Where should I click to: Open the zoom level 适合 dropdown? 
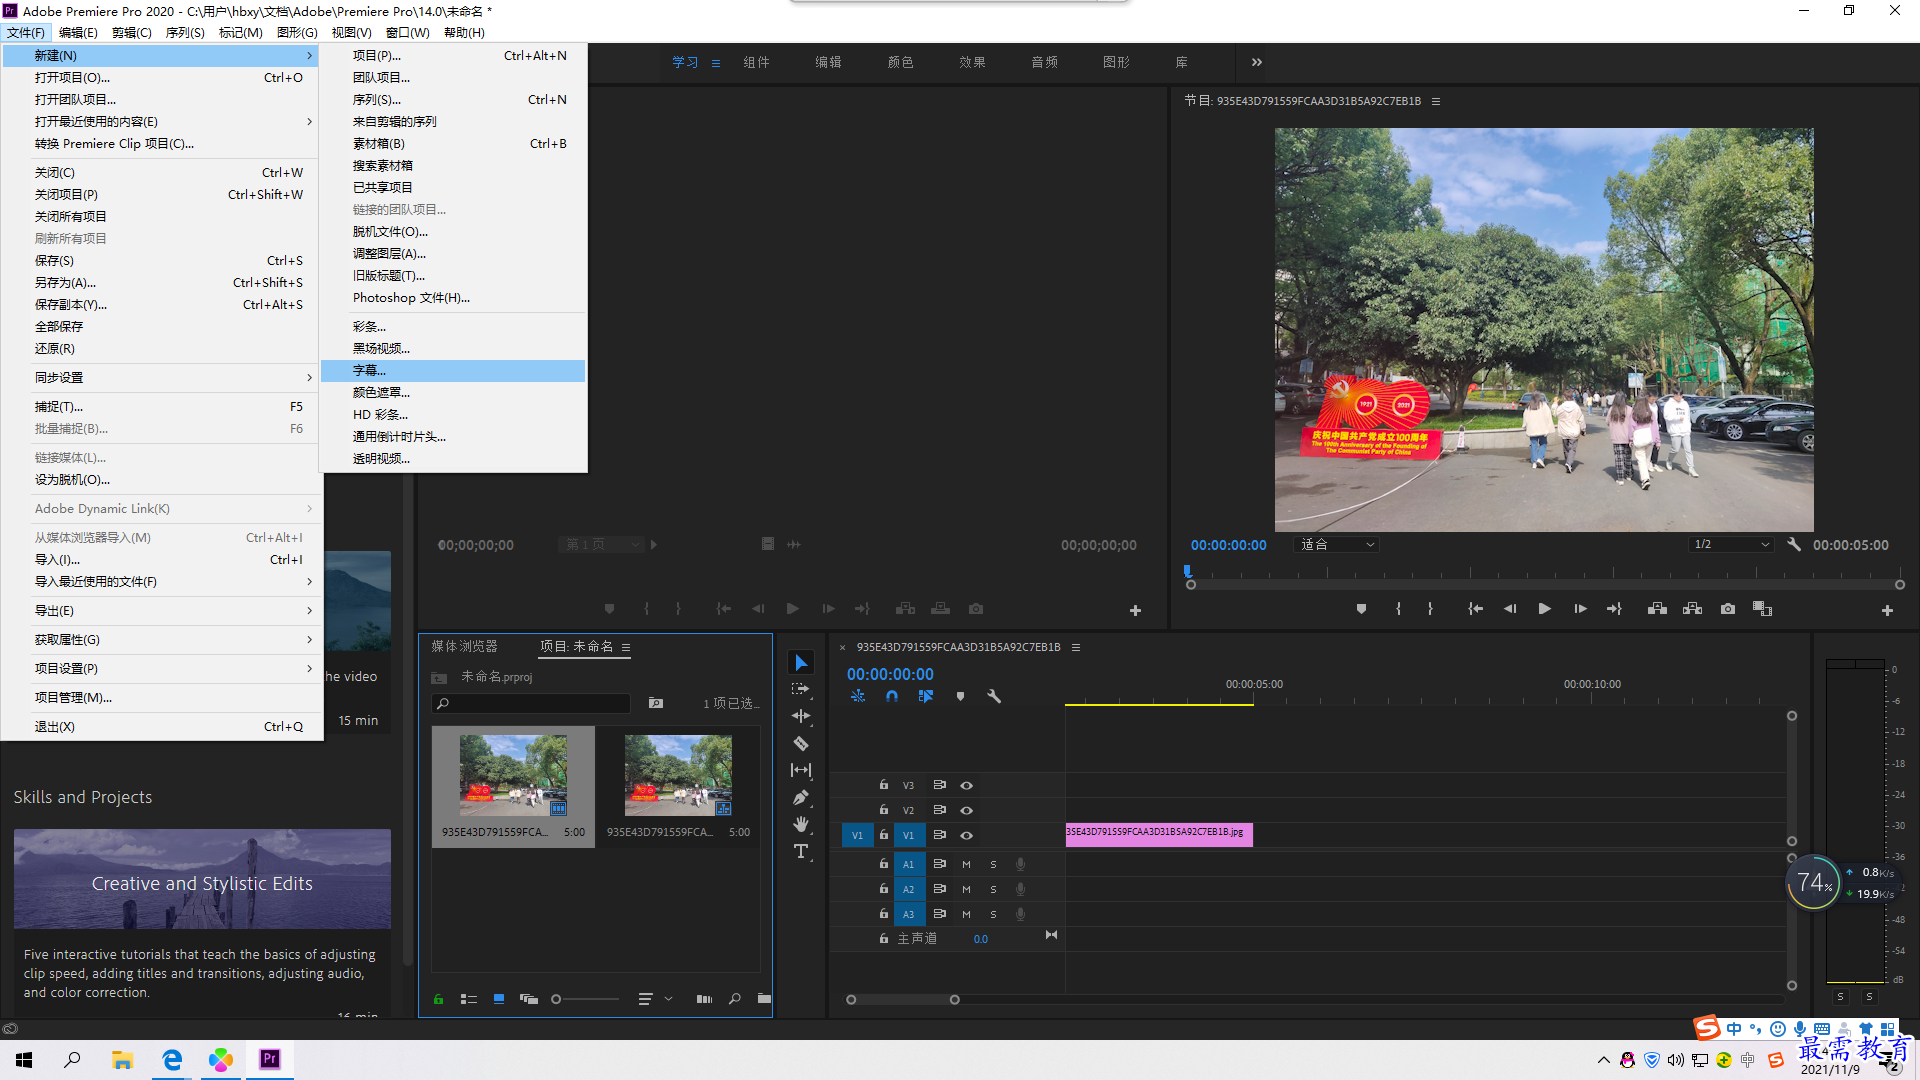click(x=1337, y=545)
